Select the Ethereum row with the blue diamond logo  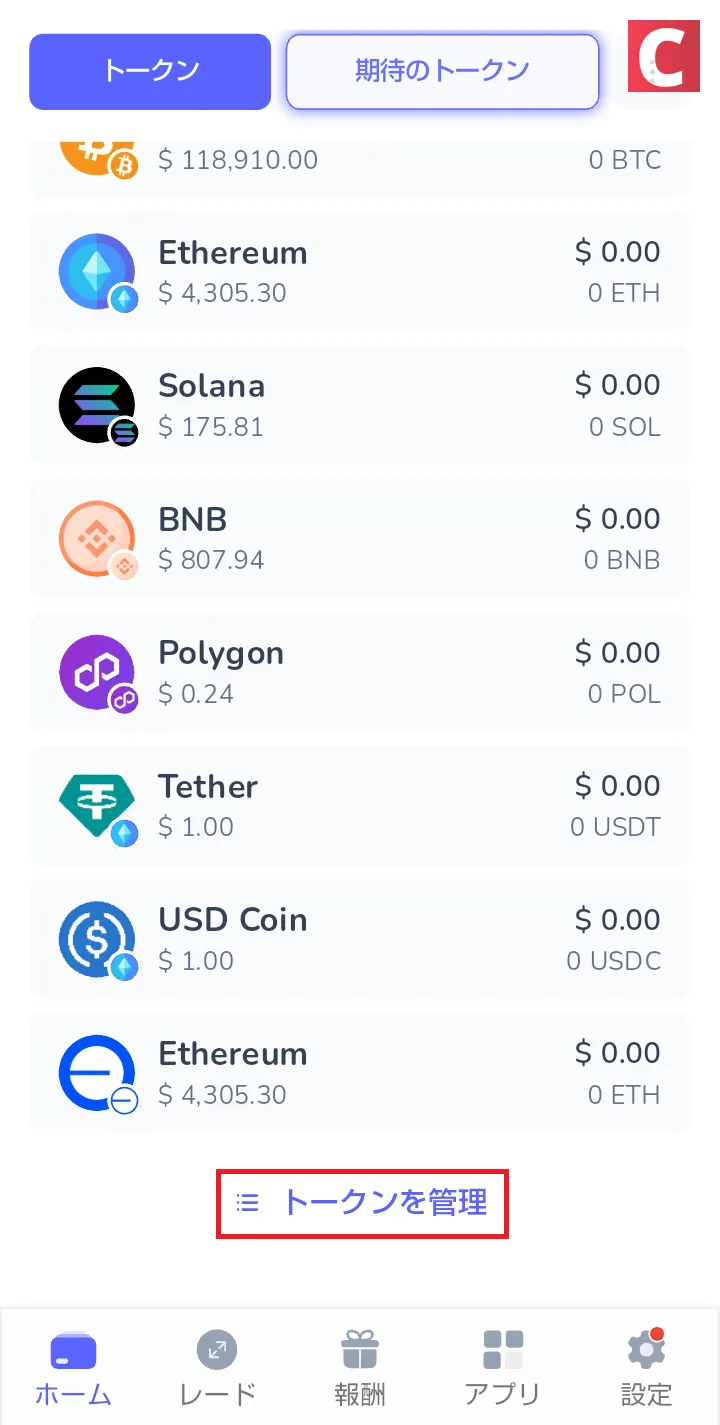point(360,271)
